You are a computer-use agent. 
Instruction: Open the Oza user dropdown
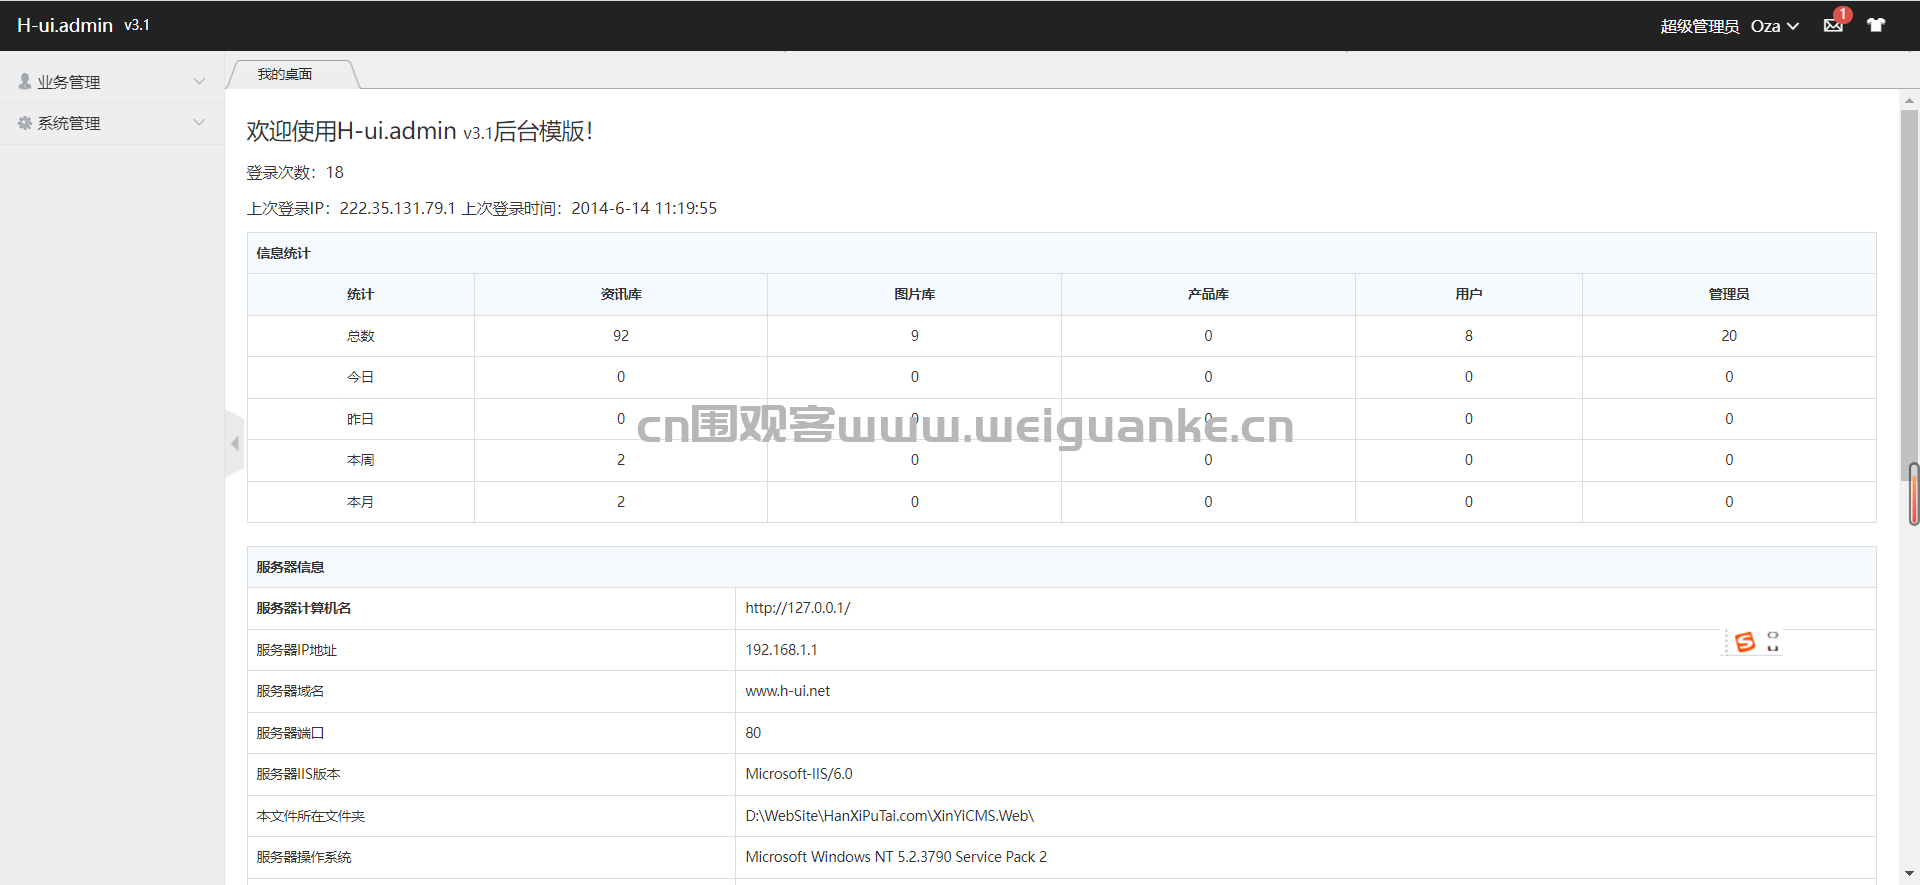point(1774,26)
